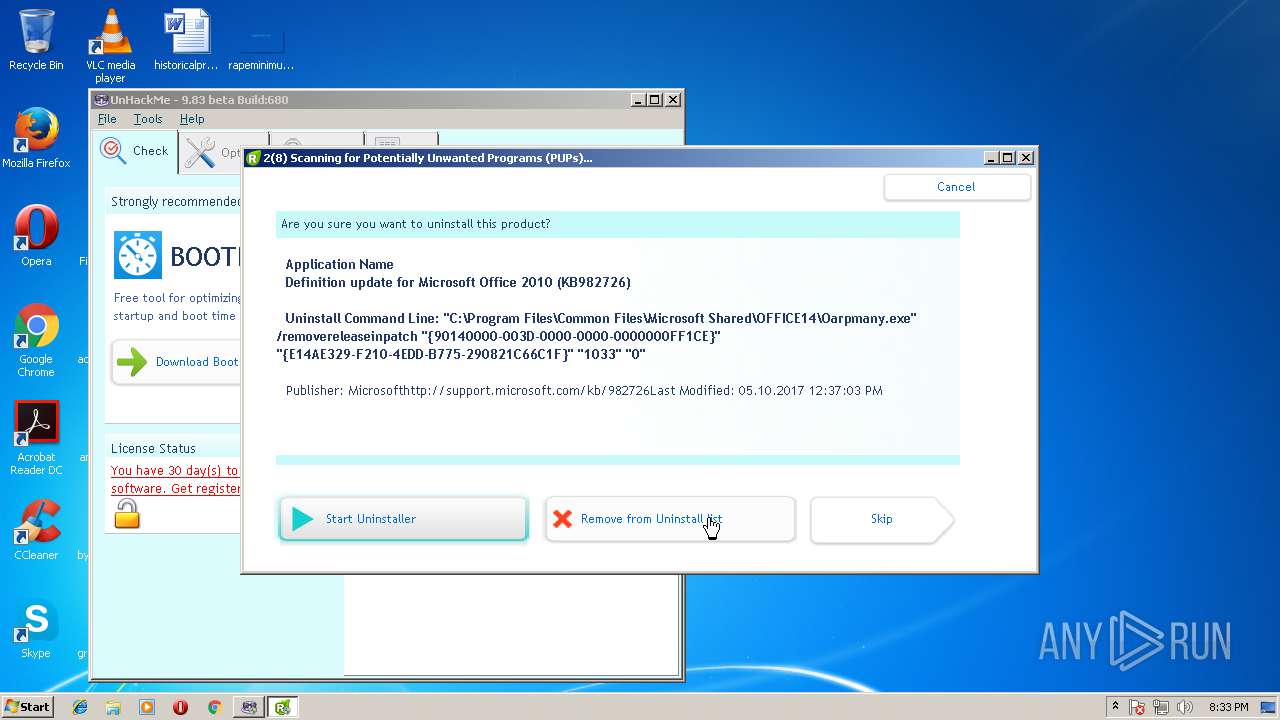Open the Tools menu in UnHackMe
The width and height of the screenshot is (1280, 720).
tap(148, 119)
